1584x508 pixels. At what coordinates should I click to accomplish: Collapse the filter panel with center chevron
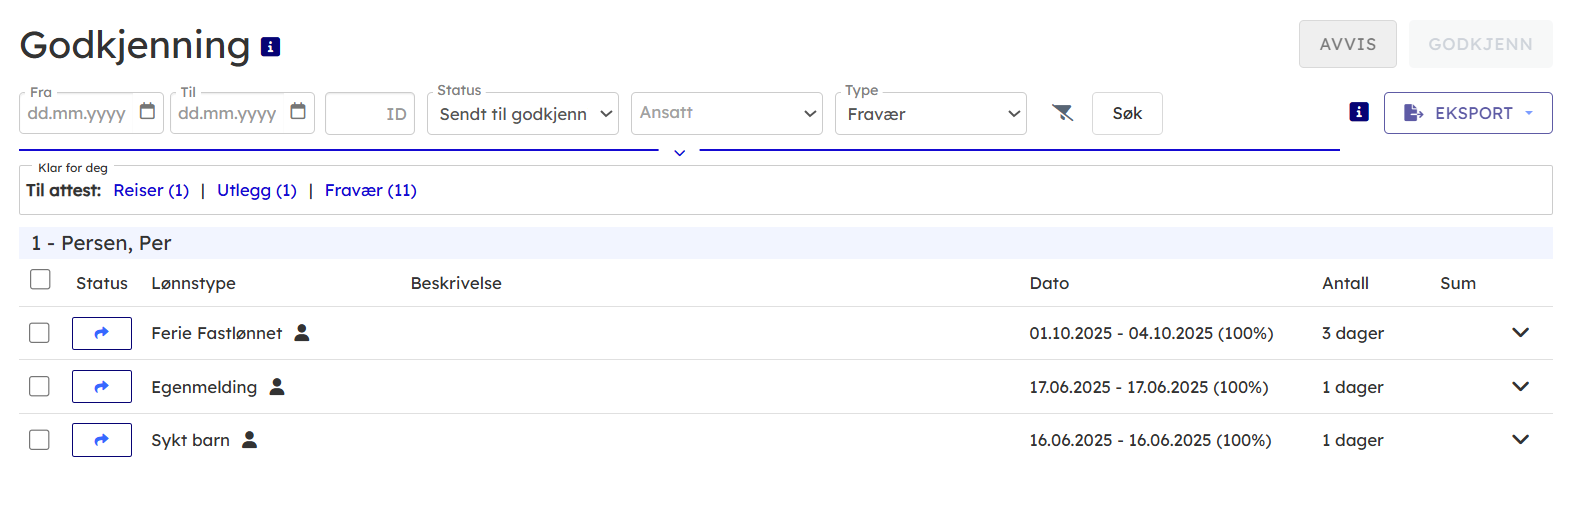(679, 153)
